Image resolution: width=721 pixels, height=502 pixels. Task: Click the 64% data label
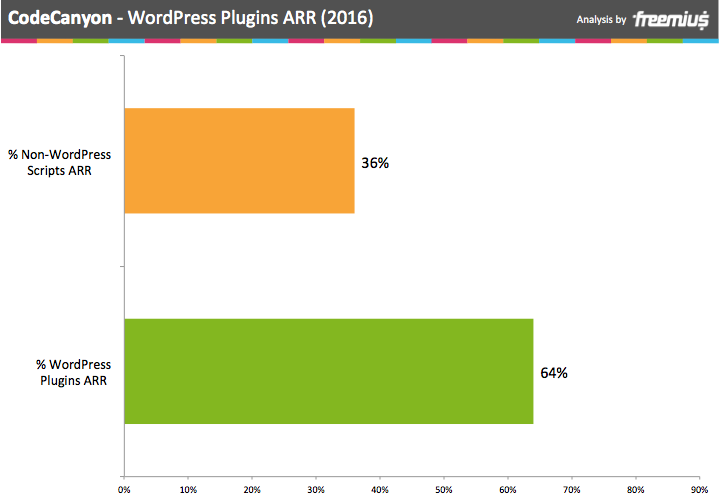pos(554,373)
